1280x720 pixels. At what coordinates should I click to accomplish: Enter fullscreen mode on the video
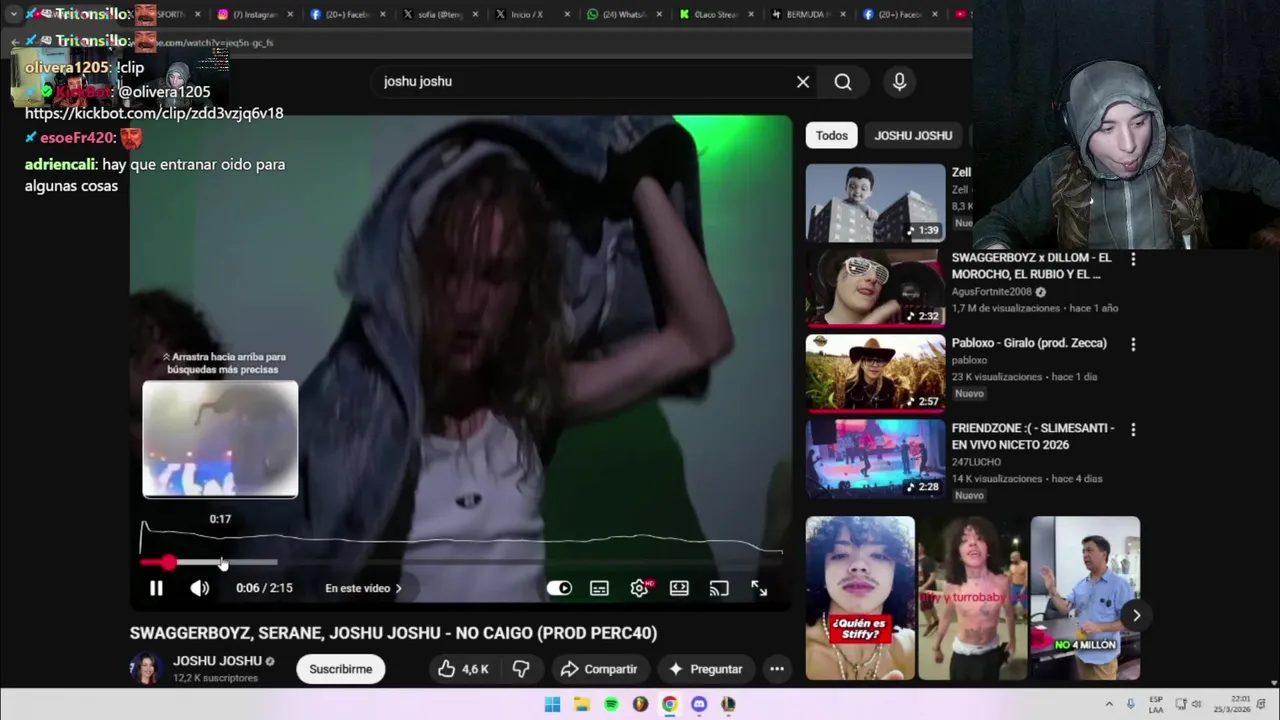pos(759,588)
